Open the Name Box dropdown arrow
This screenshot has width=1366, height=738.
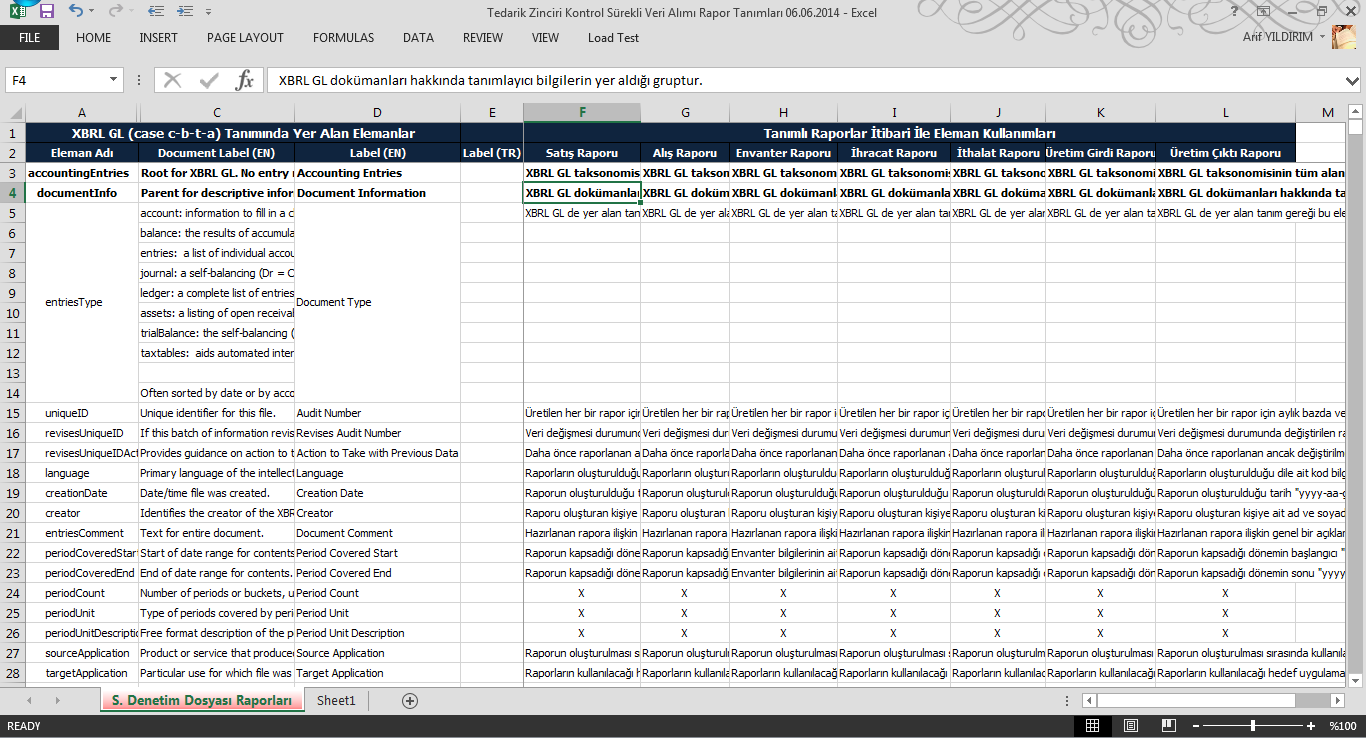point(113,80)
